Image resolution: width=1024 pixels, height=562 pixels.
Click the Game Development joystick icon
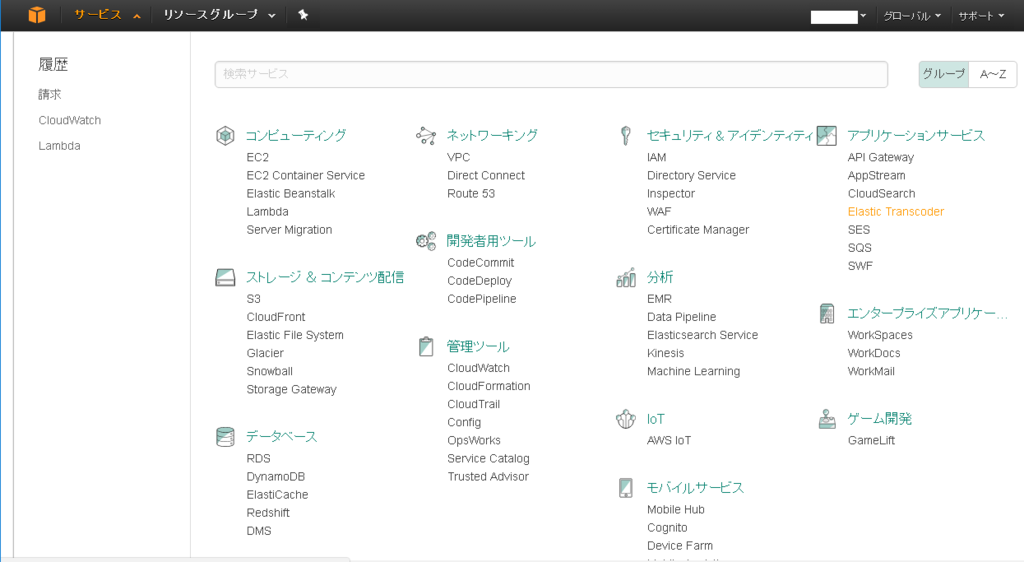click(827, 419)
